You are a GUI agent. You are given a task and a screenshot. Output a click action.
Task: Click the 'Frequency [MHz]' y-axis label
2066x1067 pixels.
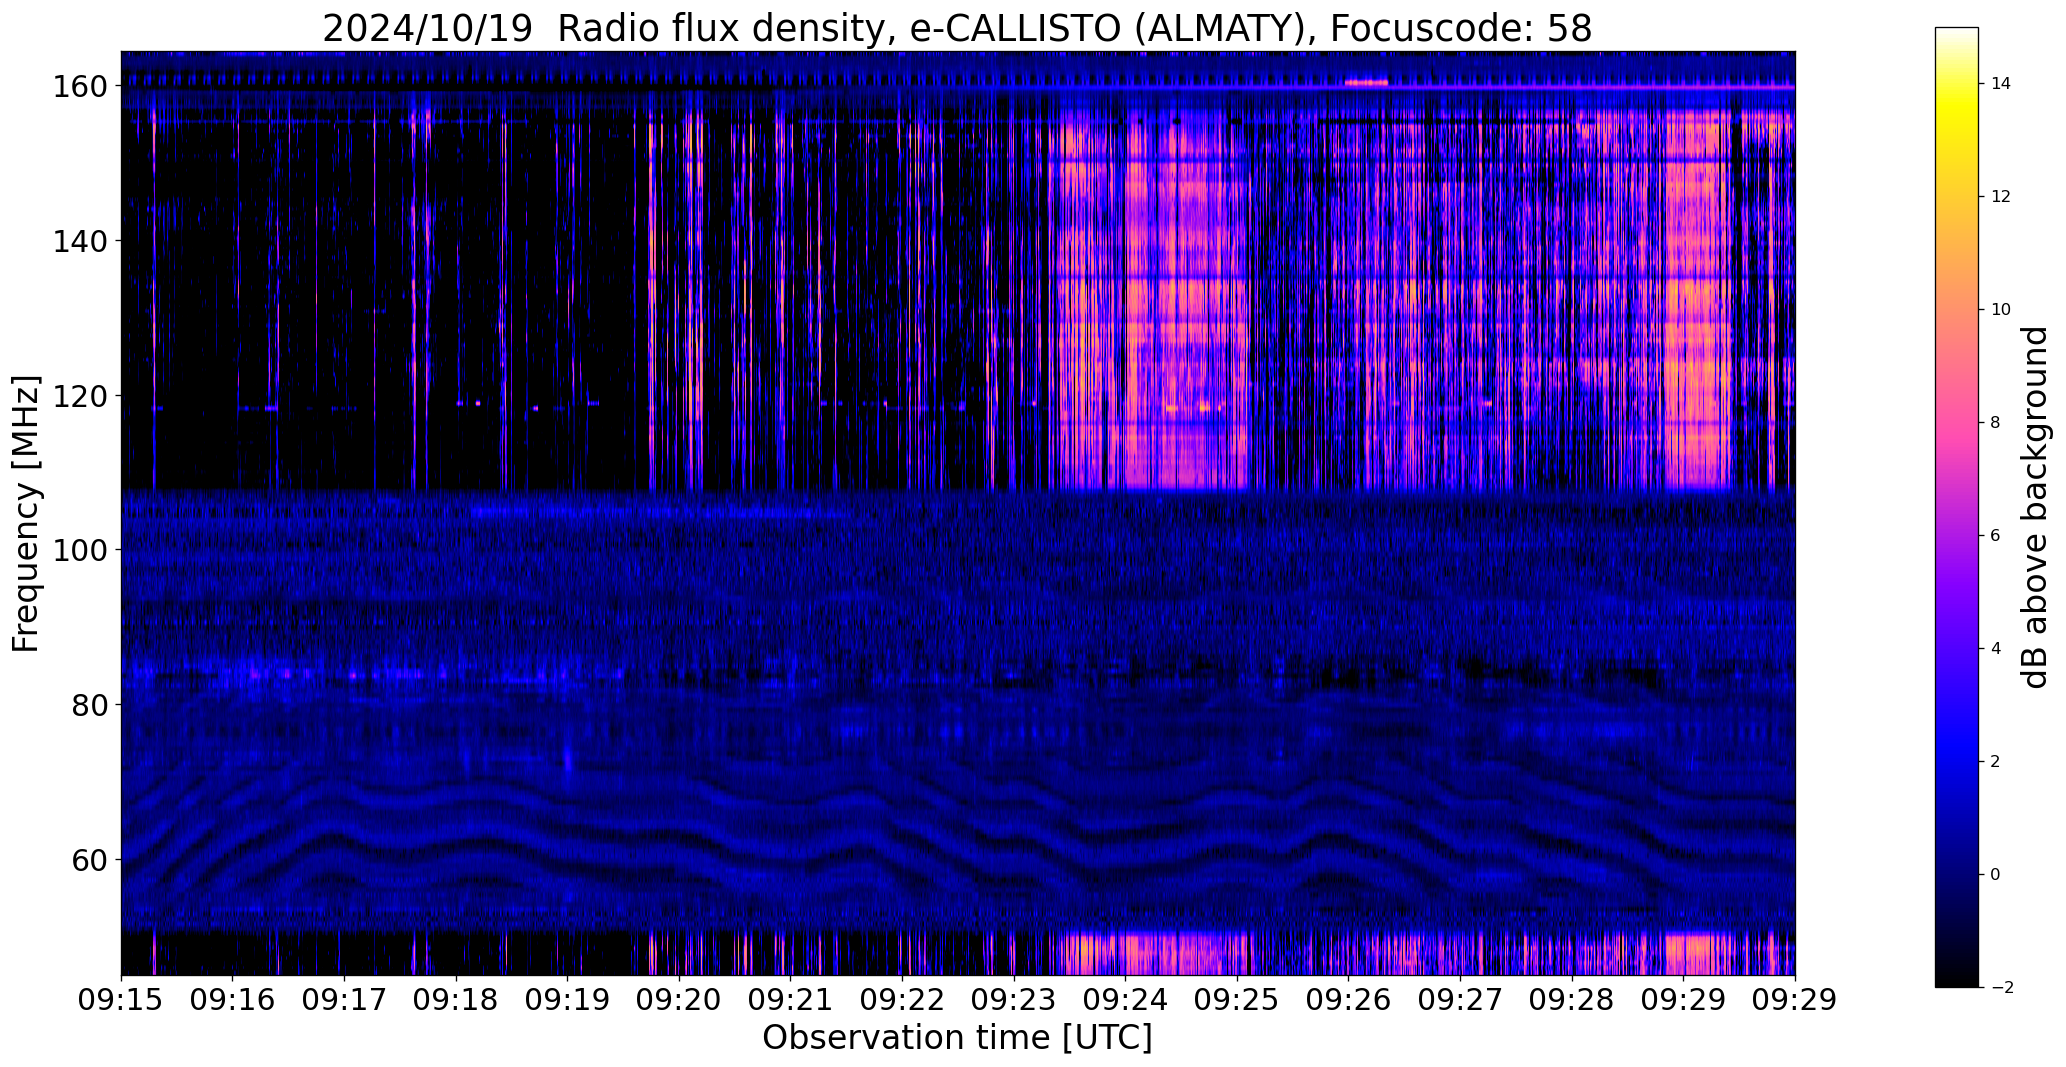point(26,514)
